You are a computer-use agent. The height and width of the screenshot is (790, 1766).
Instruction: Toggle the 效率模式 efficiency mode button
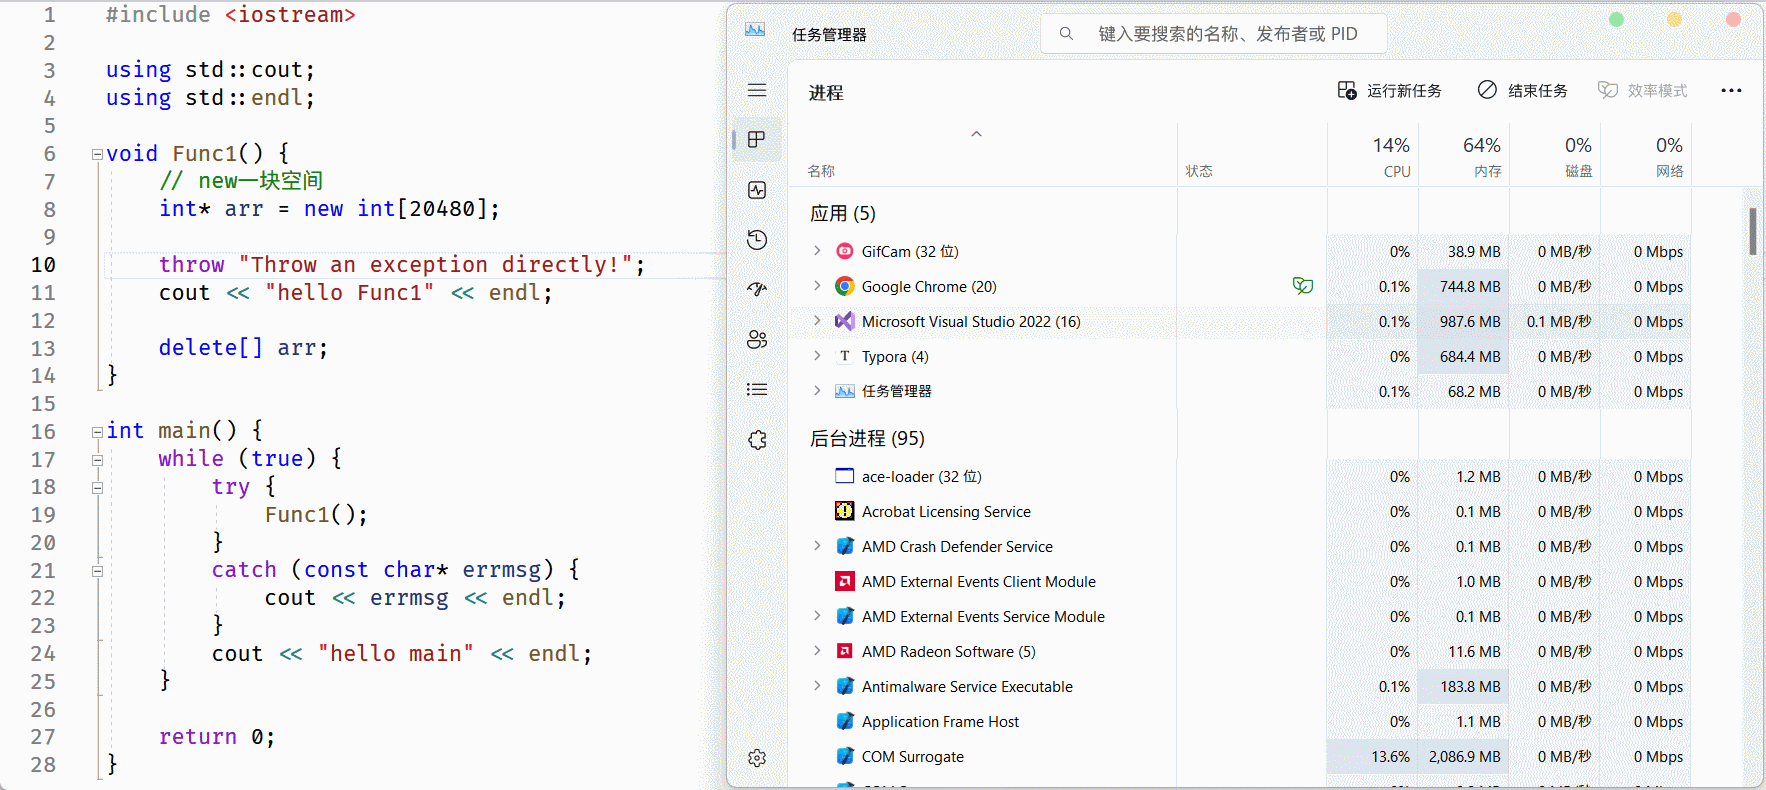click(x=1642, y=91)
